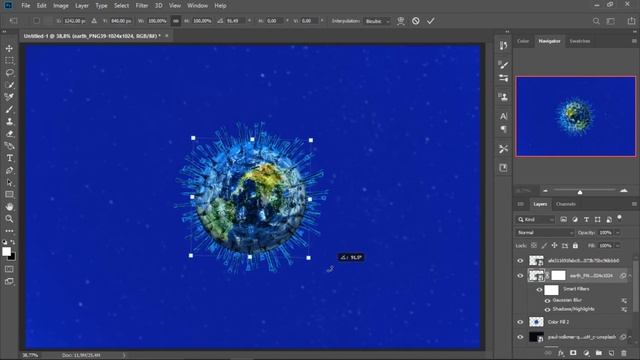Open the layer filter Kind dropdown
The image size is (640, 360).
(536, 220)
